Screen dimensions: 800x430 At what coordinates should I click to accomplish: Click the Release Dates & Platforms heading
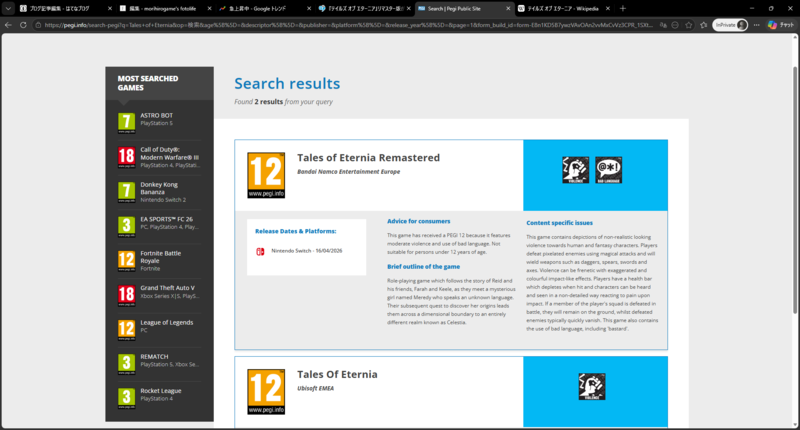(x=295, y=232)
